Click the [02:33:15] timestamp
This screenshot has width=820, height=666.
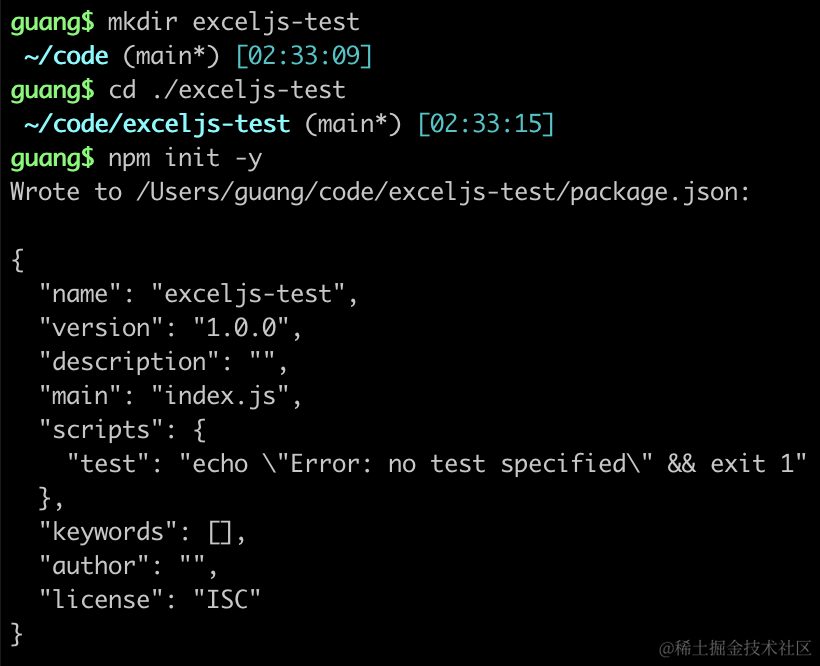tap(485, 124)
